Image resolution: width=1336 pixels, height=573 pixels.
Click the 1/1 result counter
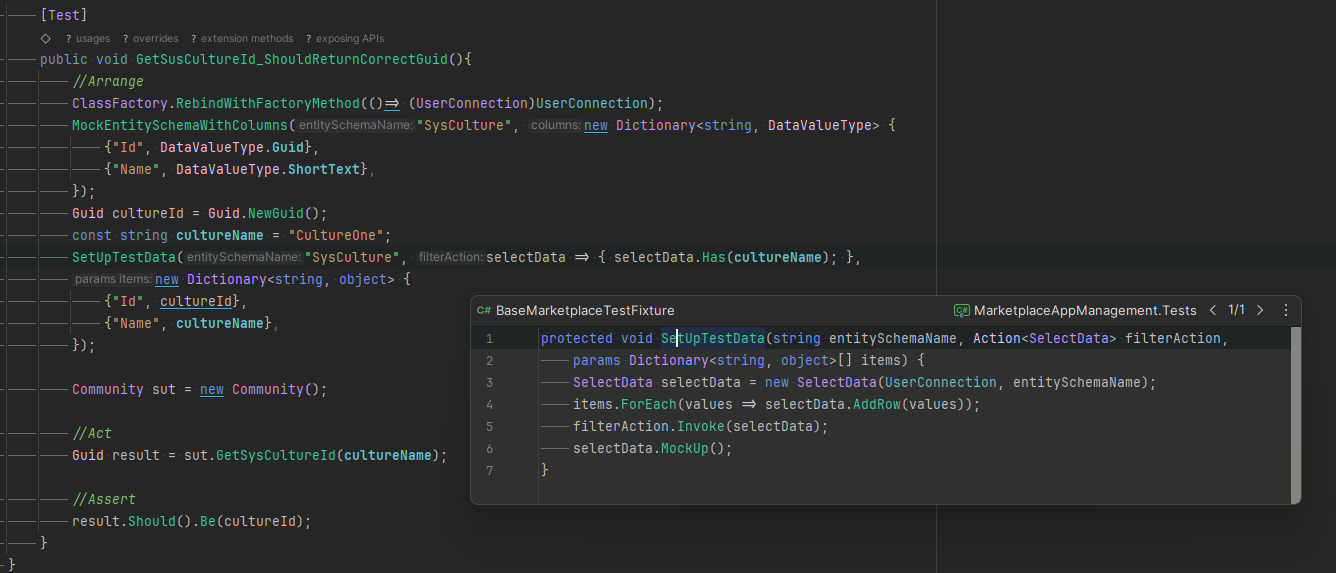tap(1236, 311)
